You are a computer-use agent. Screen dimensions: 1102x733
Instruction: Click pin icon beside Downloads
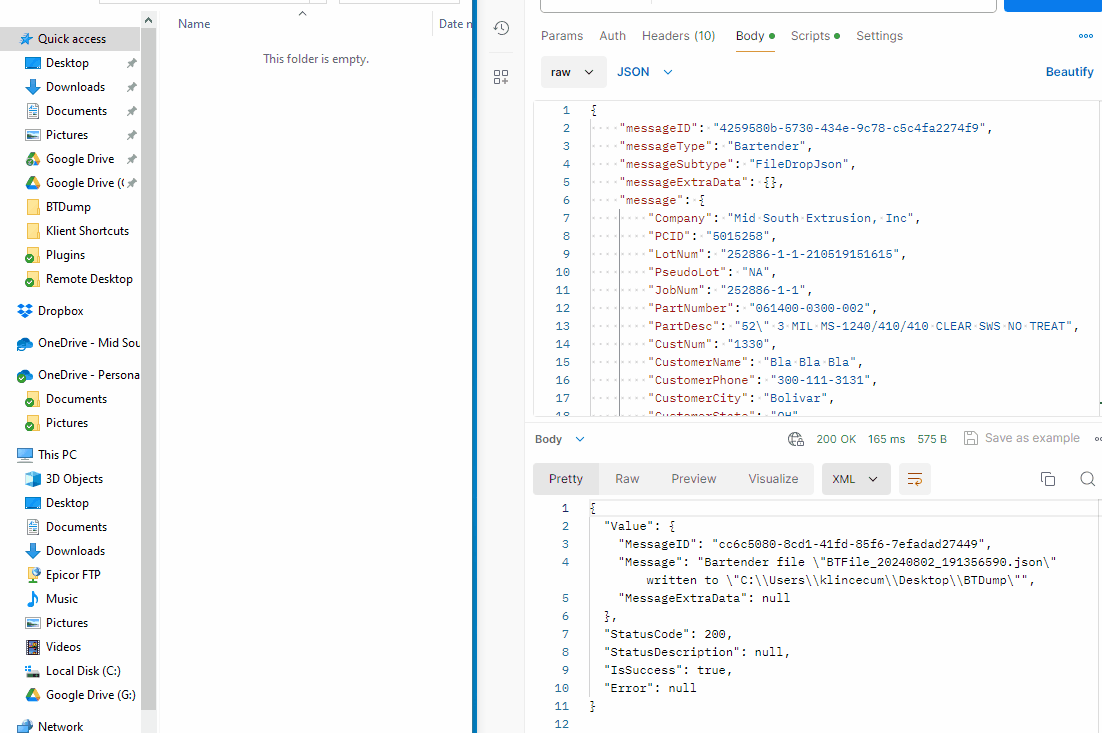pos(131,87)
